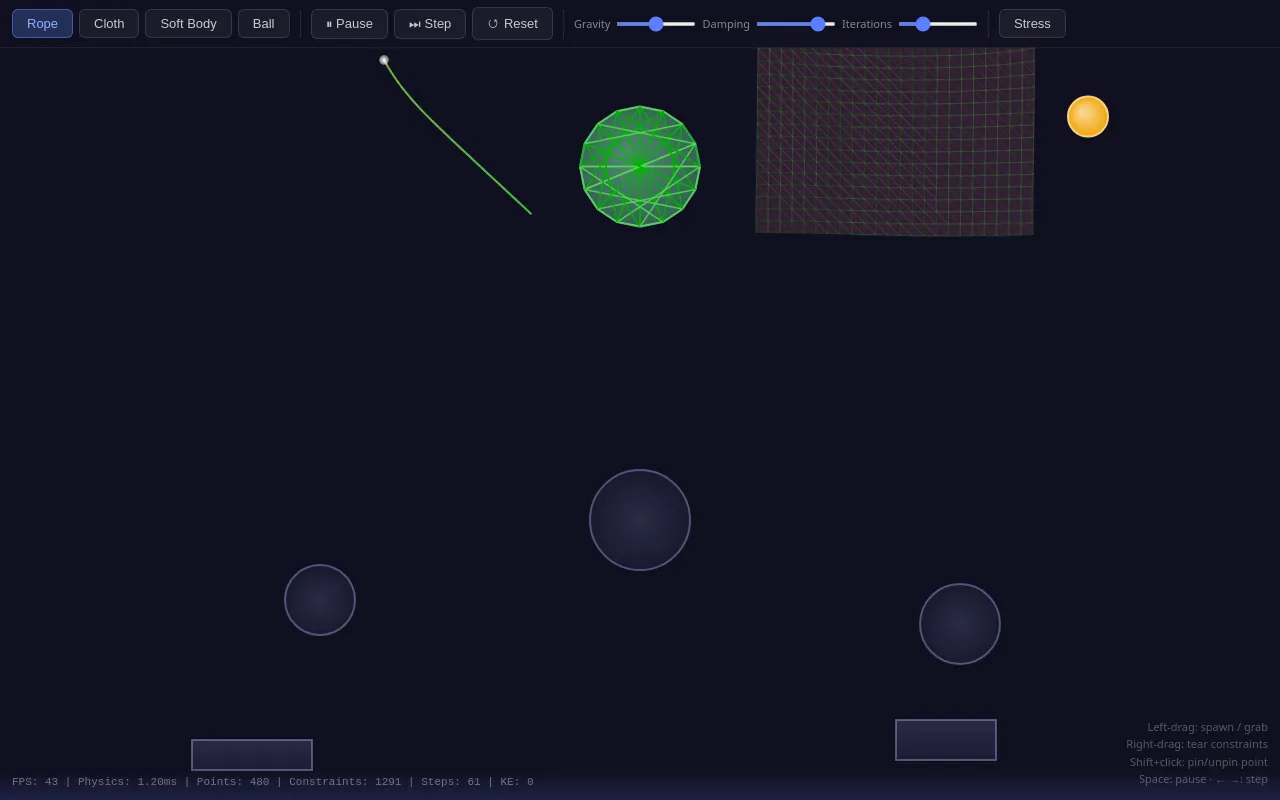
Task: Select the Rope spawn tool
Action: tap(42, 24)
